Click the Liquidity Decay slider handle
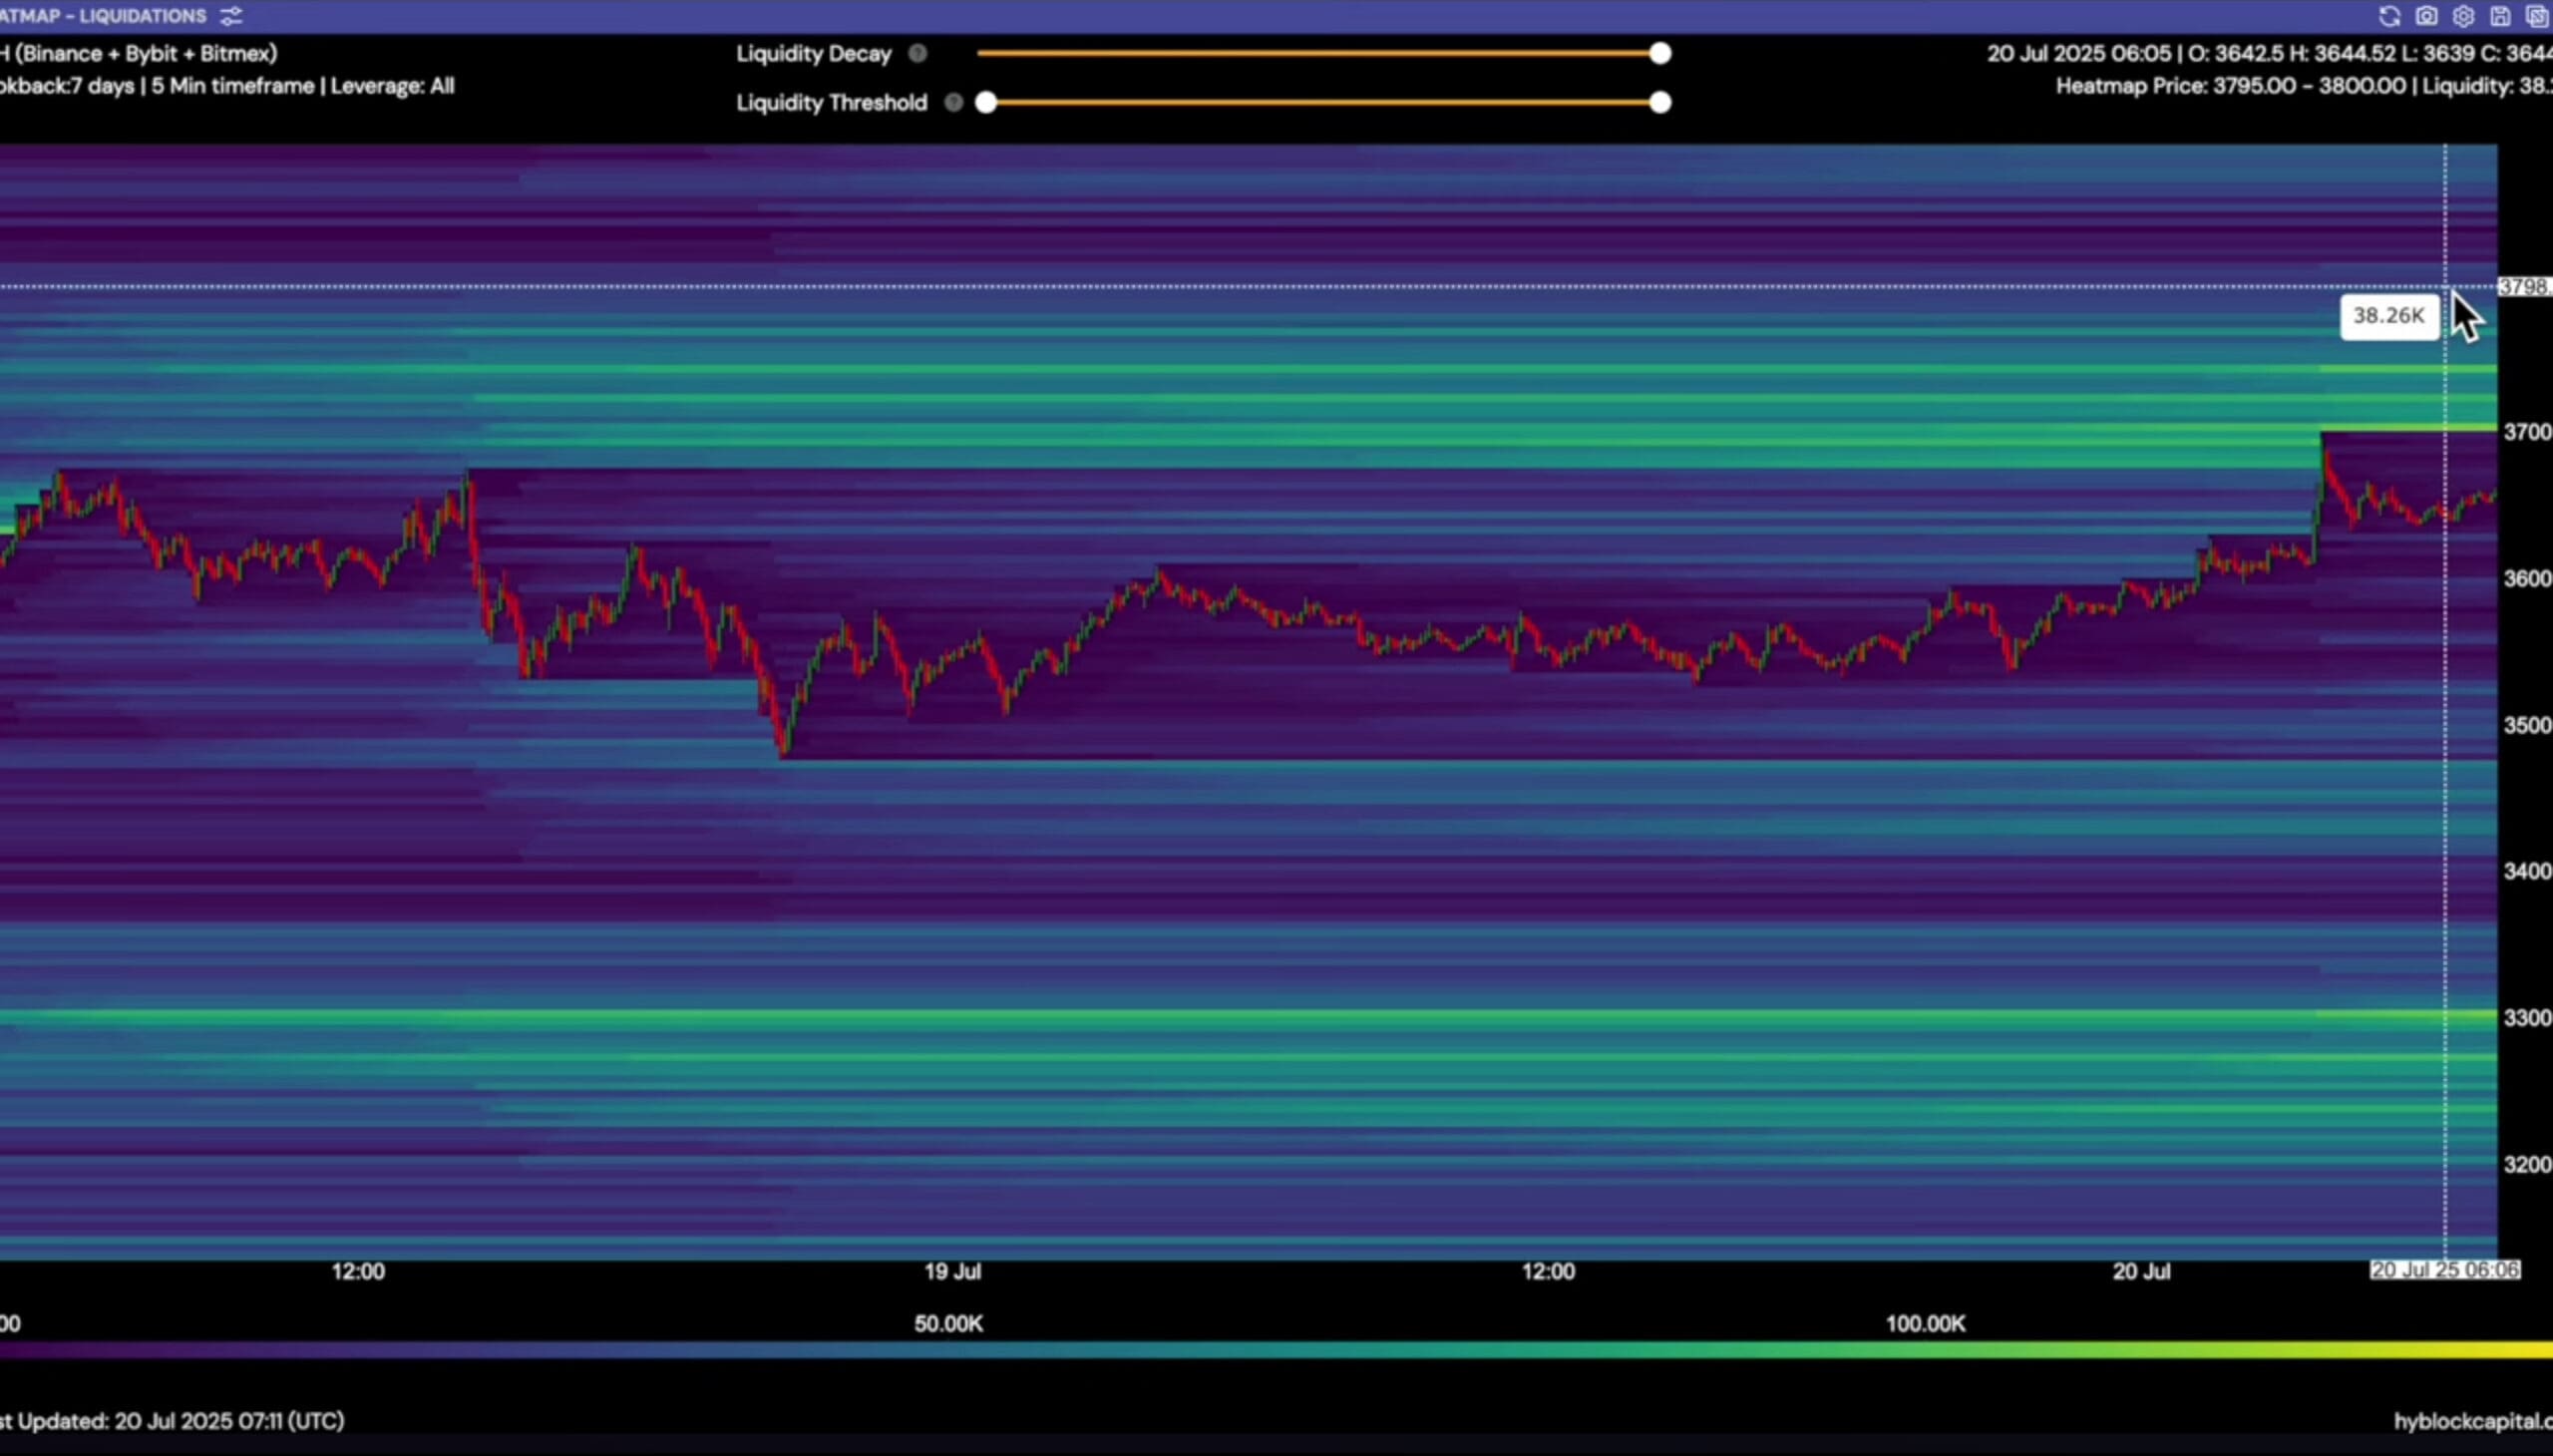2553x1456 pixels. pyautogui.click(x=1660, y=54)
